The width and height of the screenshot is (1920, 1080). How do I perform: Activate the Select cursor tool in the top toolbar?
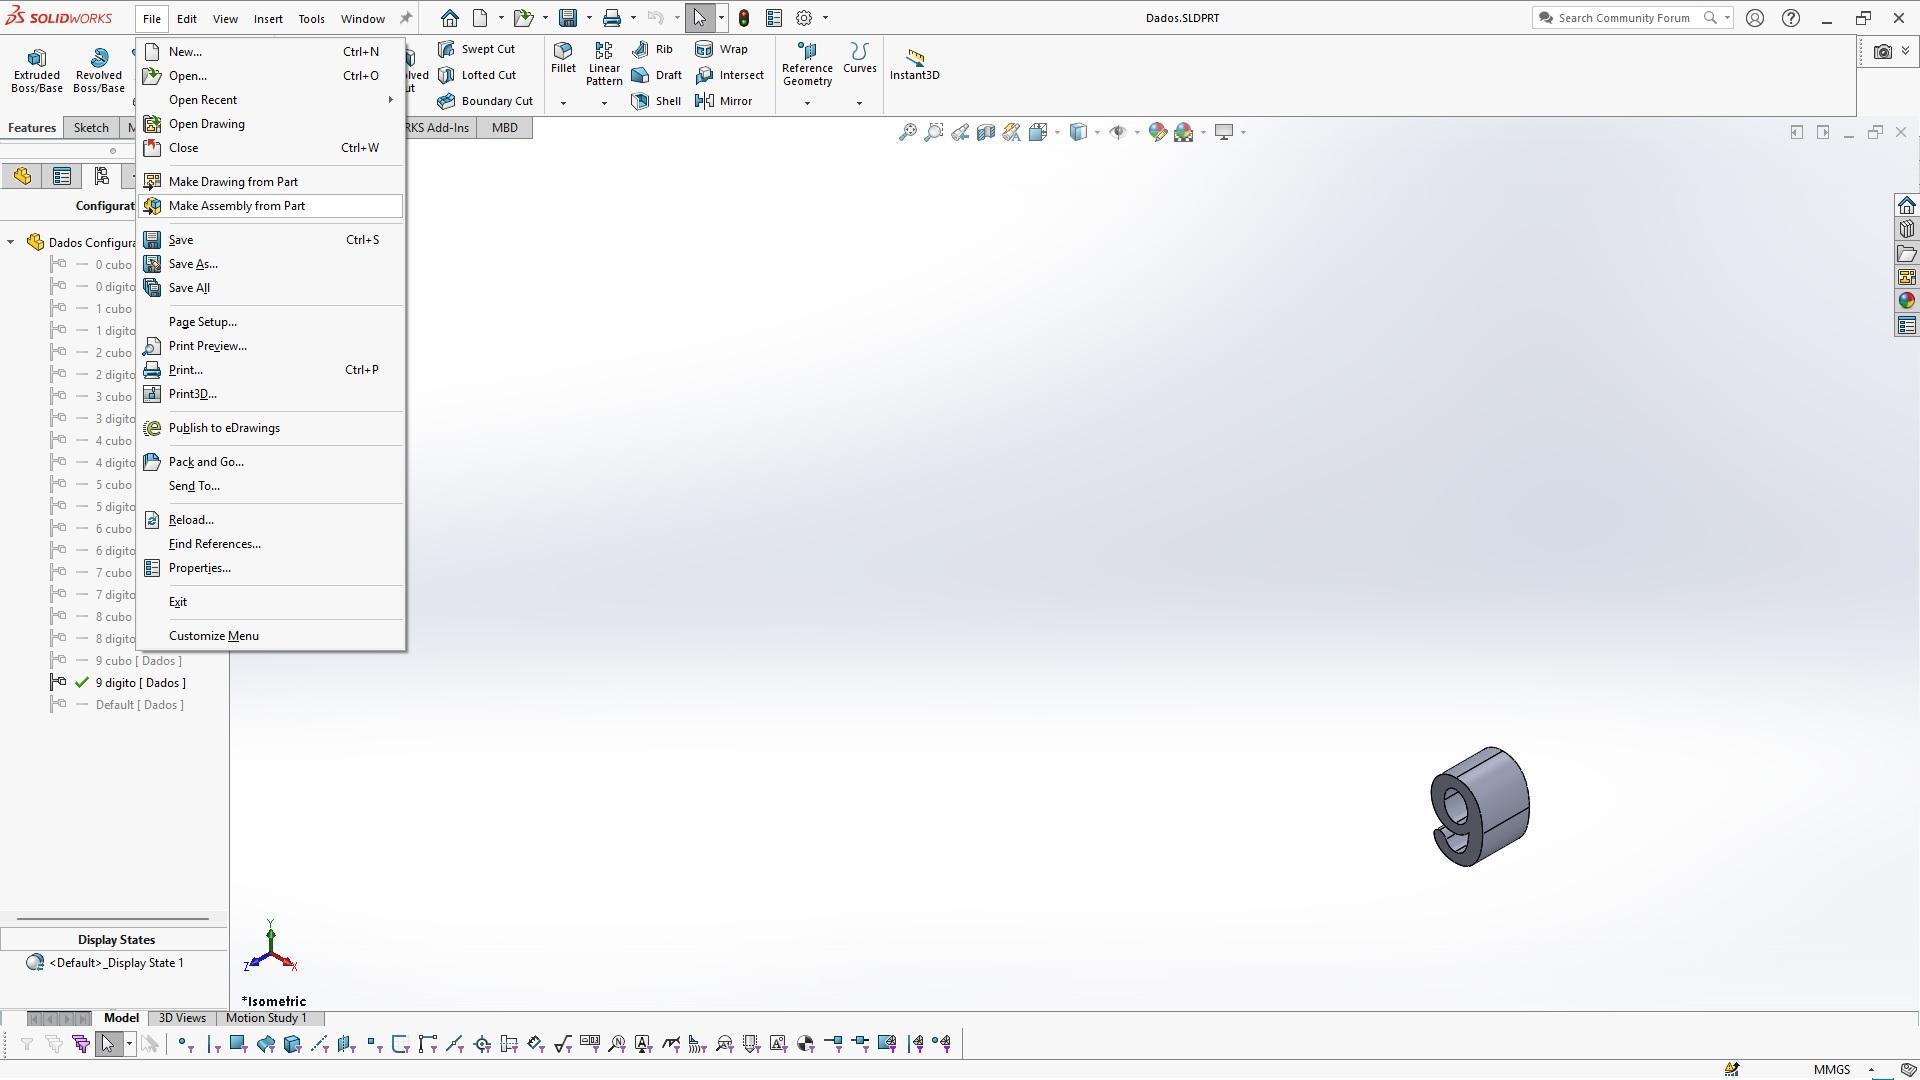pos(700,18)
